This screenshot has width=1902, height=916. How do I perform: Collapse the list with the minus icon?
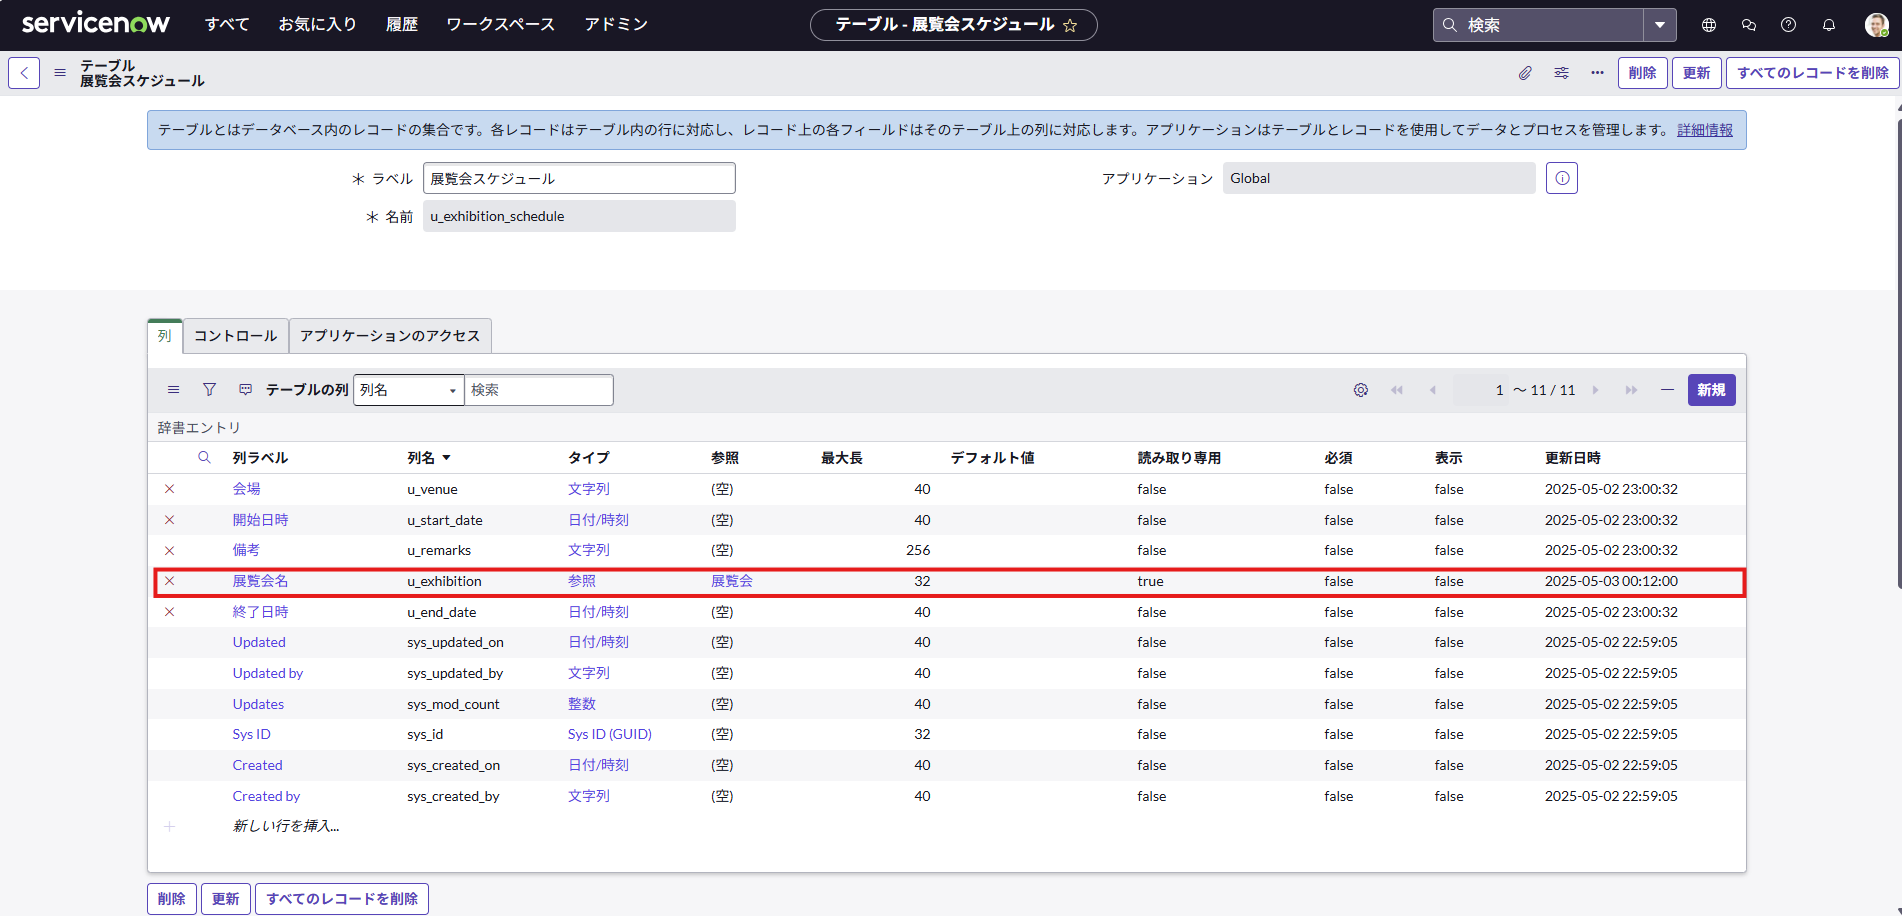(1667, 390)
